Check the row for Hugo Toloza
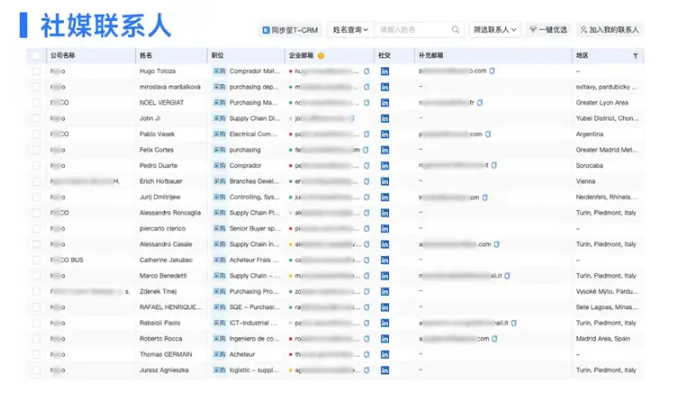 coord(36,71)
